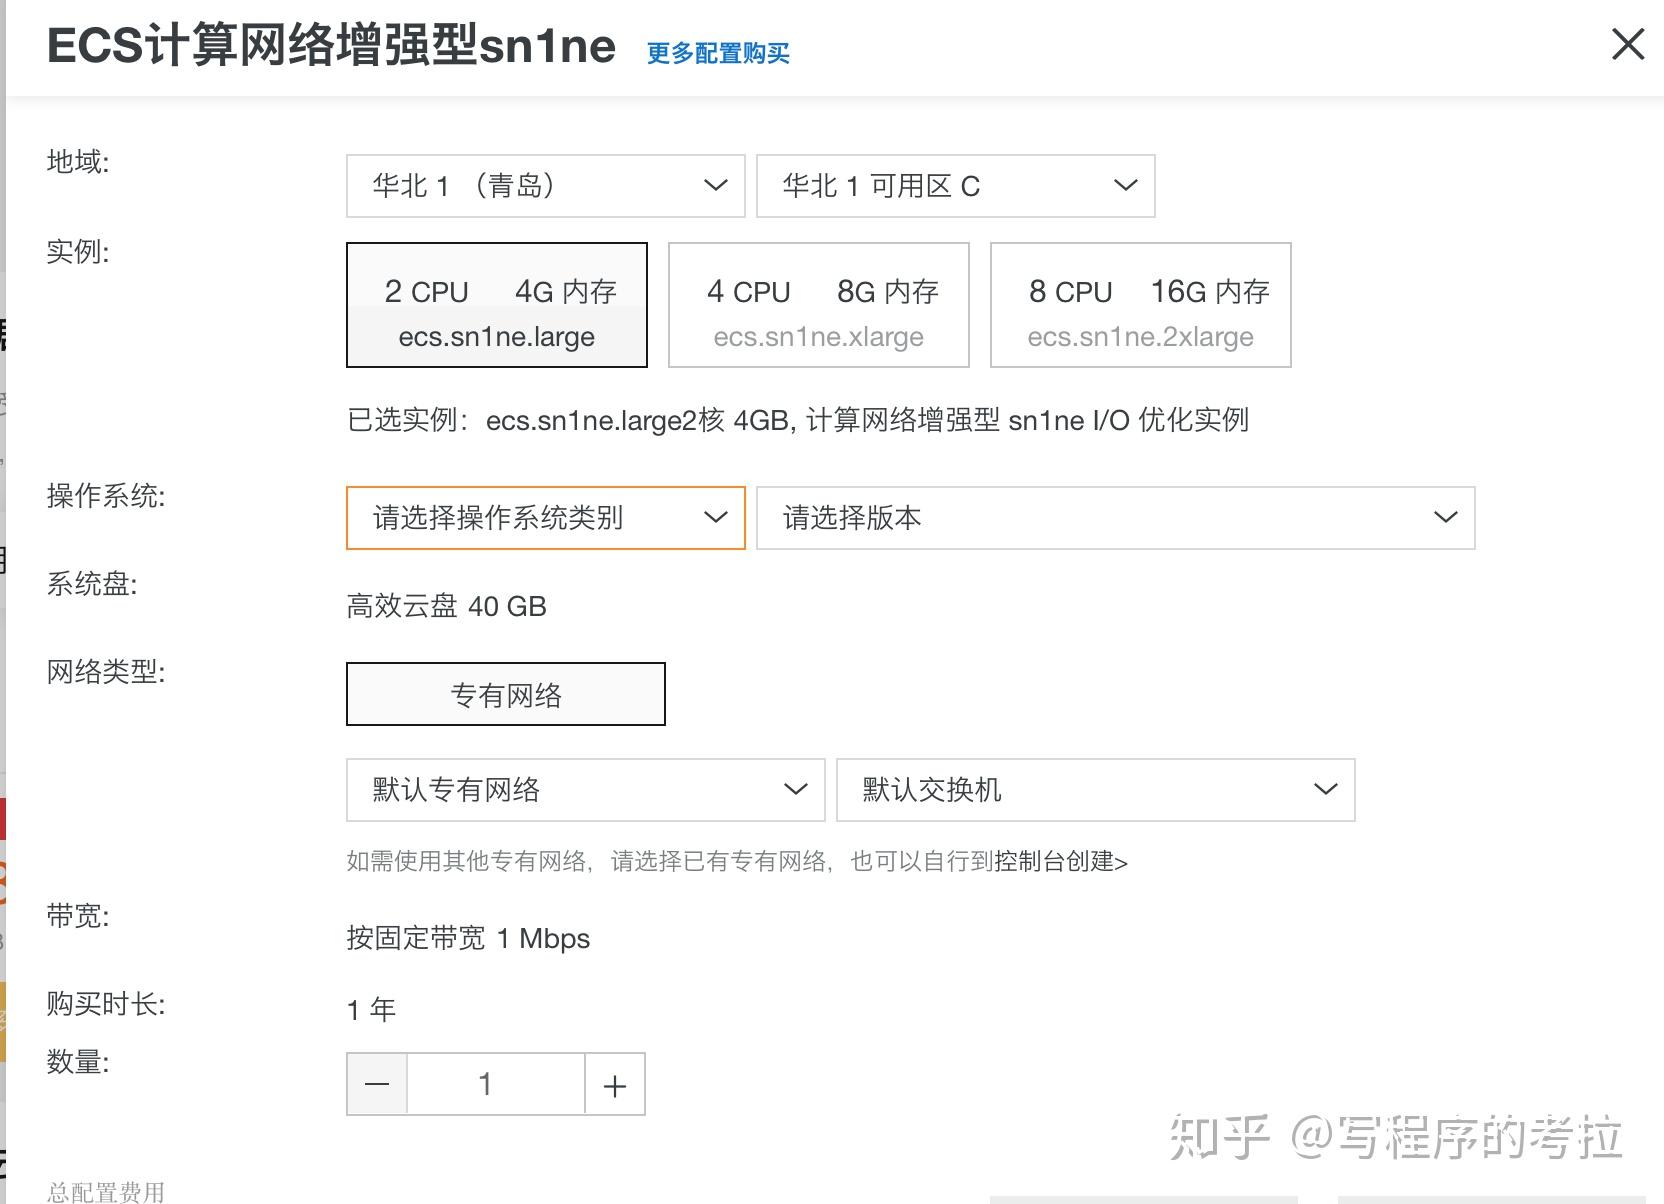Select the 4 CPU 8G ecs.sn1ne.xlarge instance

pos(819,305)
